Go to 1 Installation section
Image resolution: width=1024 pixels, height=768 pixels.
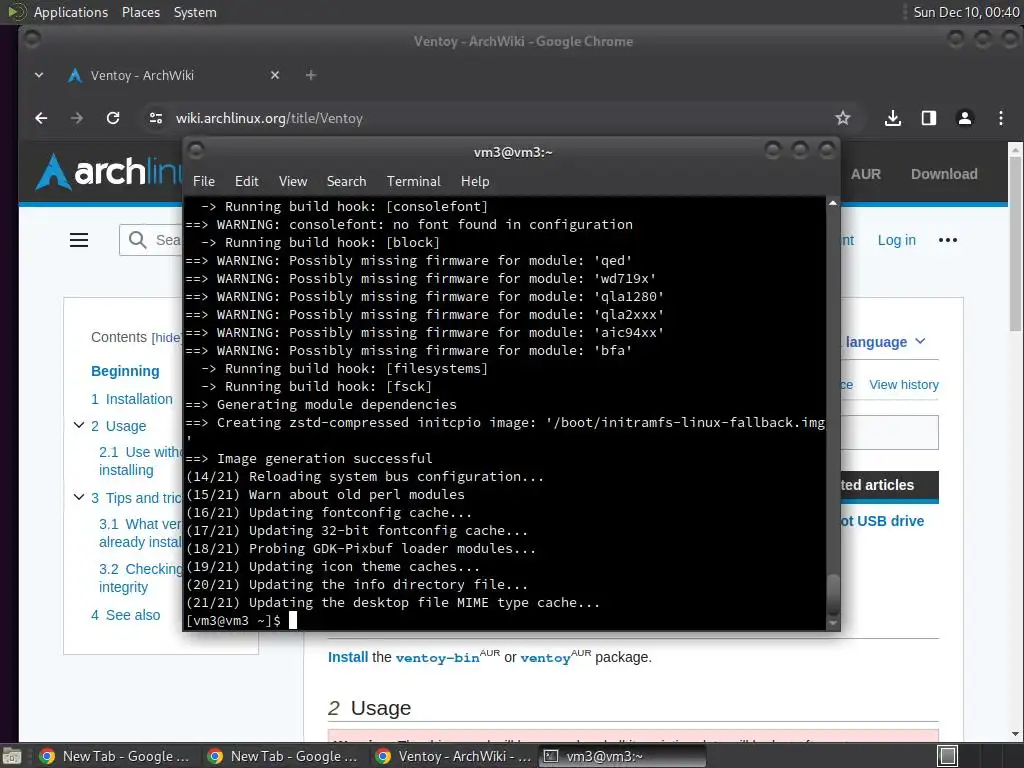pyautogui.click(x=132, y=399)
